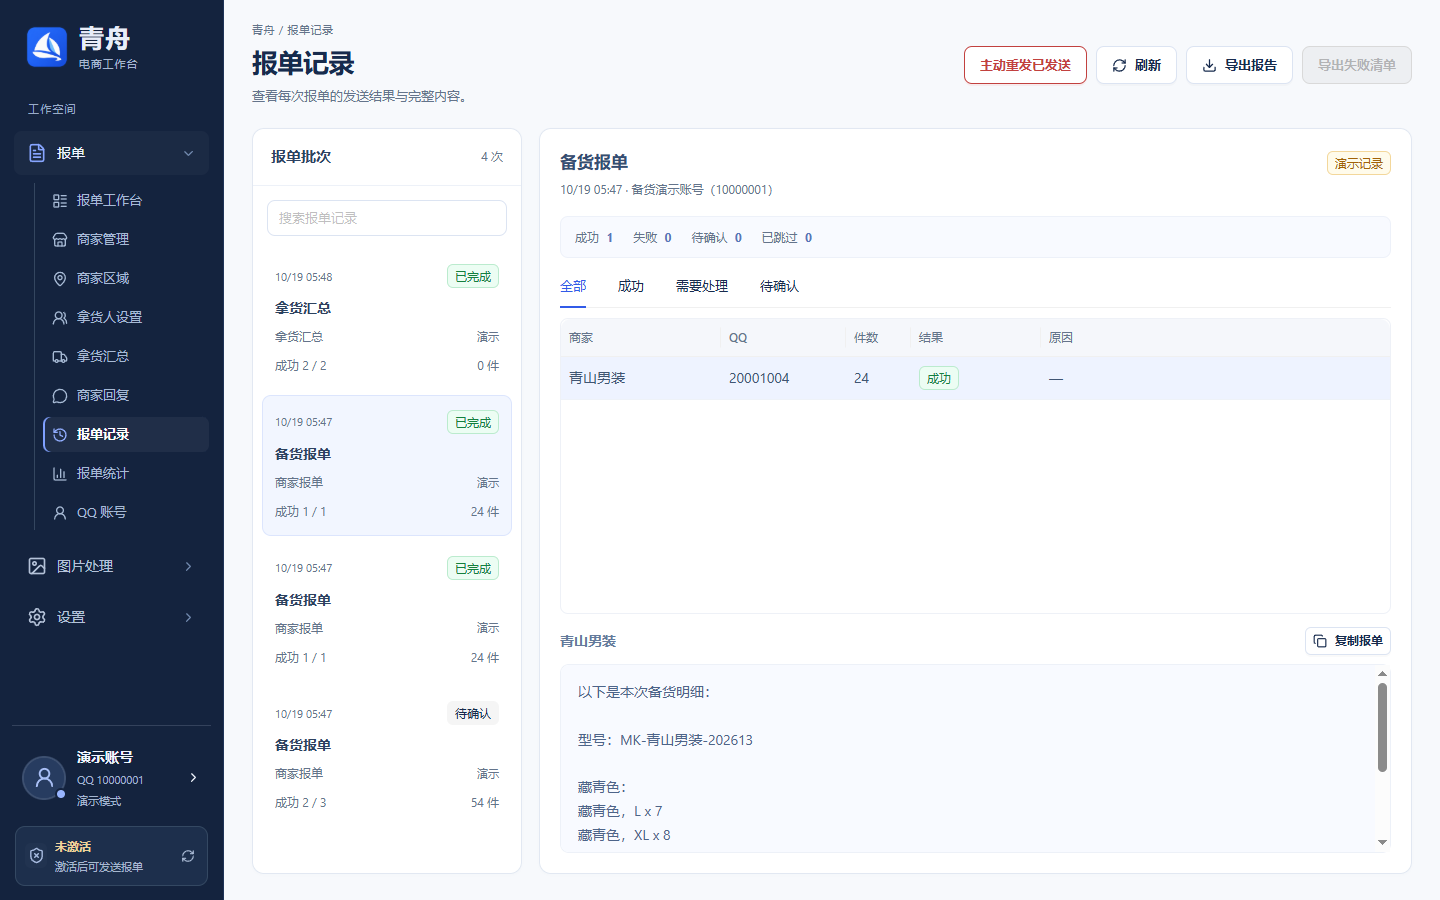The height and width of the screenshot is (900, 1440).
Task: Click the 青舟 breadcrumb link
Action: tap(263, 30)
